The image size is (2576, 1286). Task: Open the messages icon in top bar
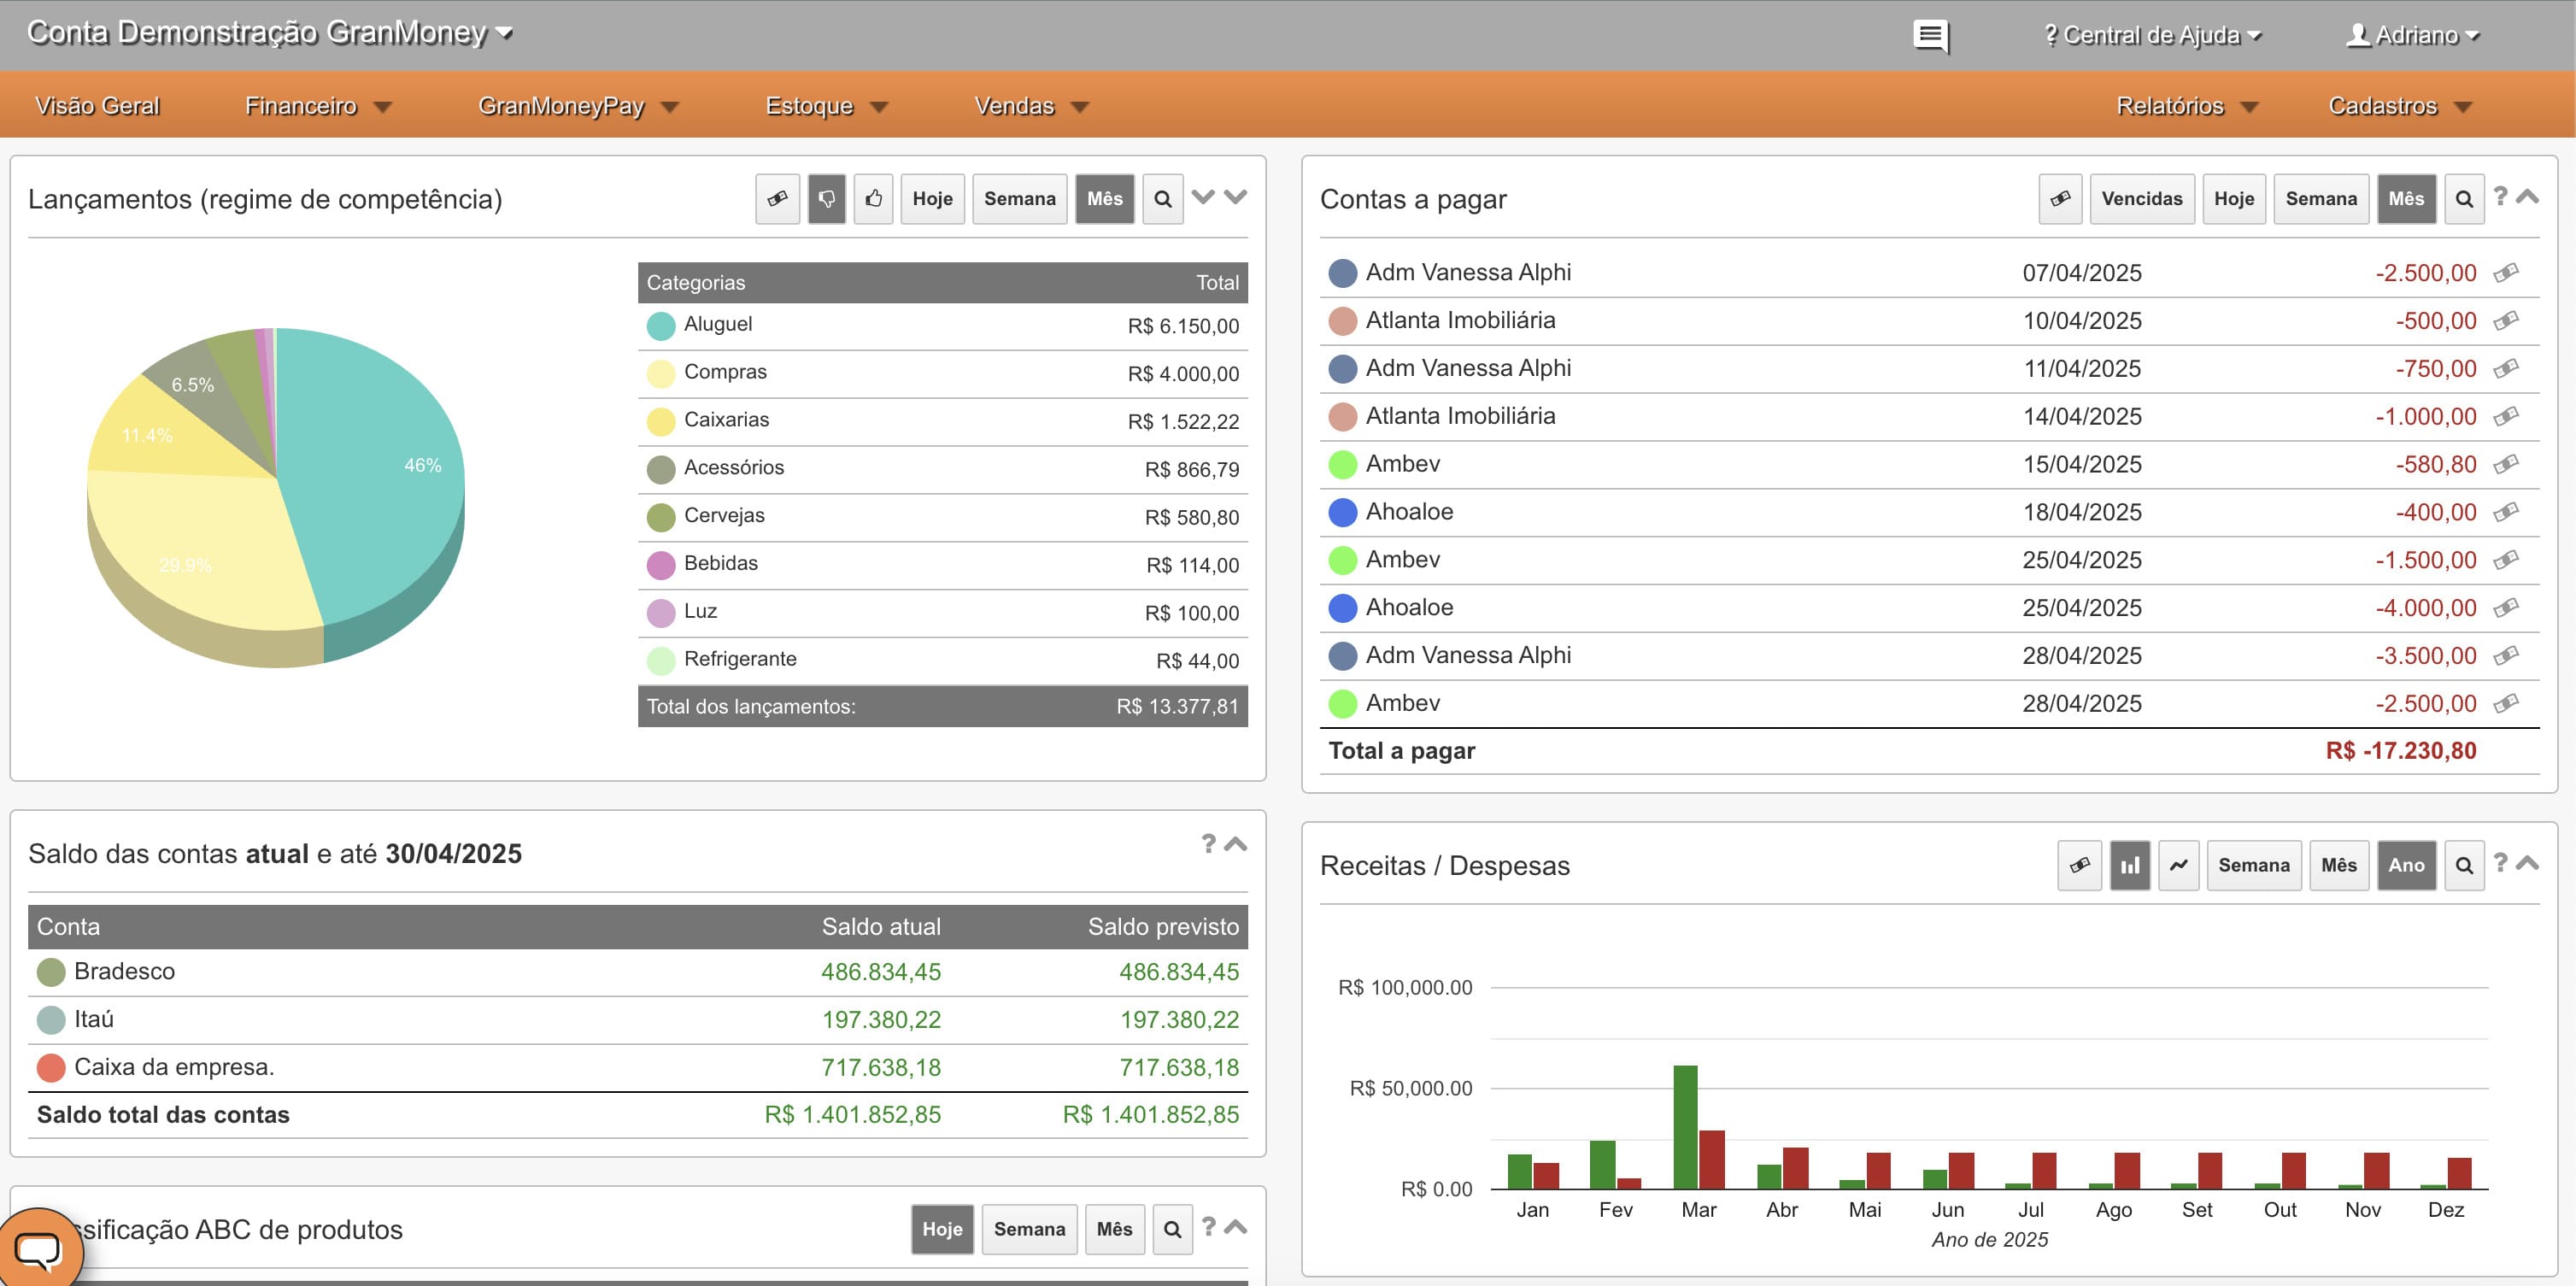(x=1930, y=37)
